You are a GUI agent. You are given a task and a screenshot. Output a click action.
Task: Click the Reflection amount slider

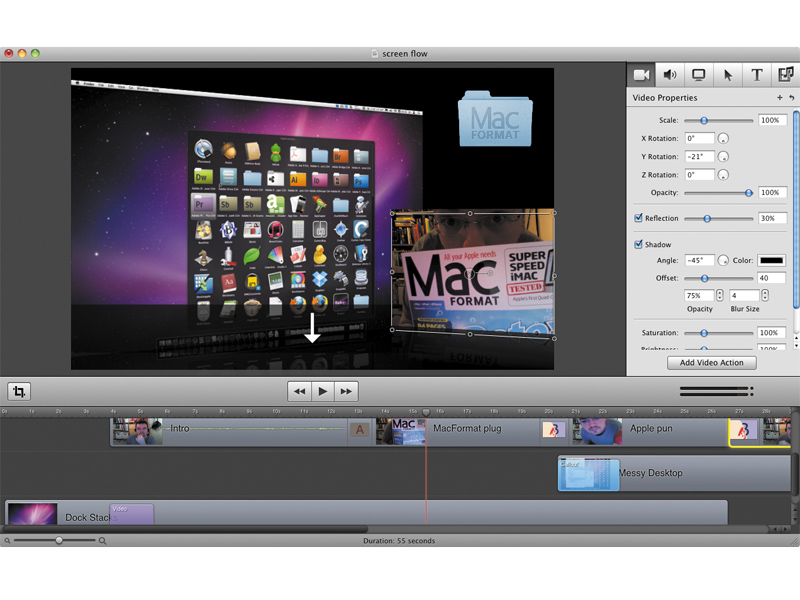(718, 218)
